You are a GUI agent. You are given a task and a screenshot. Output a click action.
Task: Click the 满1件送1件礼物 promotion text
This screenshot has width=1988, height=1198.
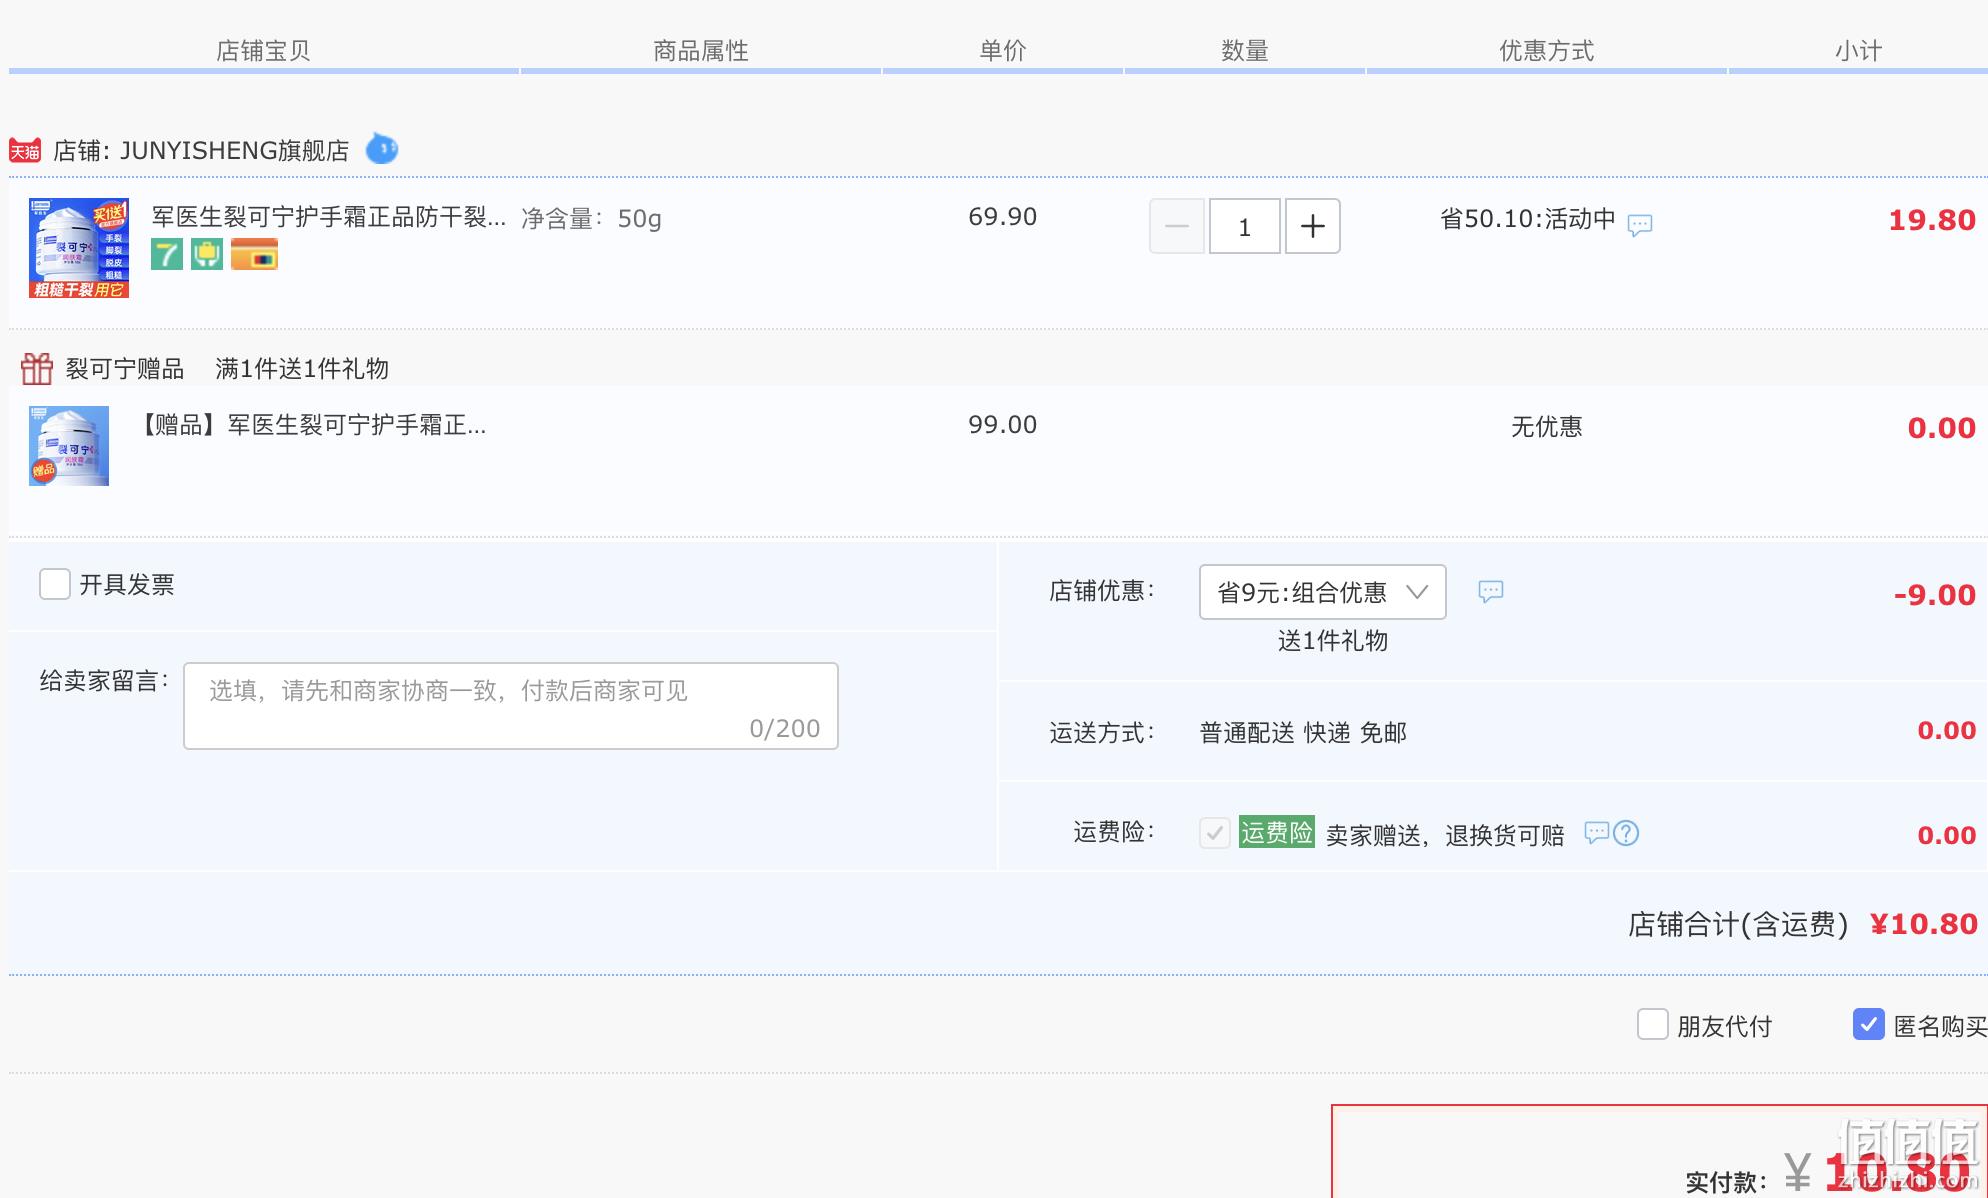coord(302,369)
